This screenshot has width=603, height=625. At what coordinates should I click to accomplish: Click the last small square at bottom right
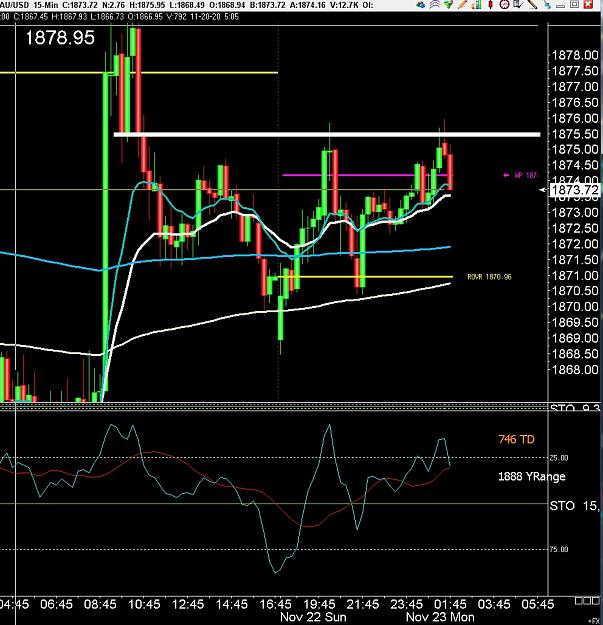[596, 601]
